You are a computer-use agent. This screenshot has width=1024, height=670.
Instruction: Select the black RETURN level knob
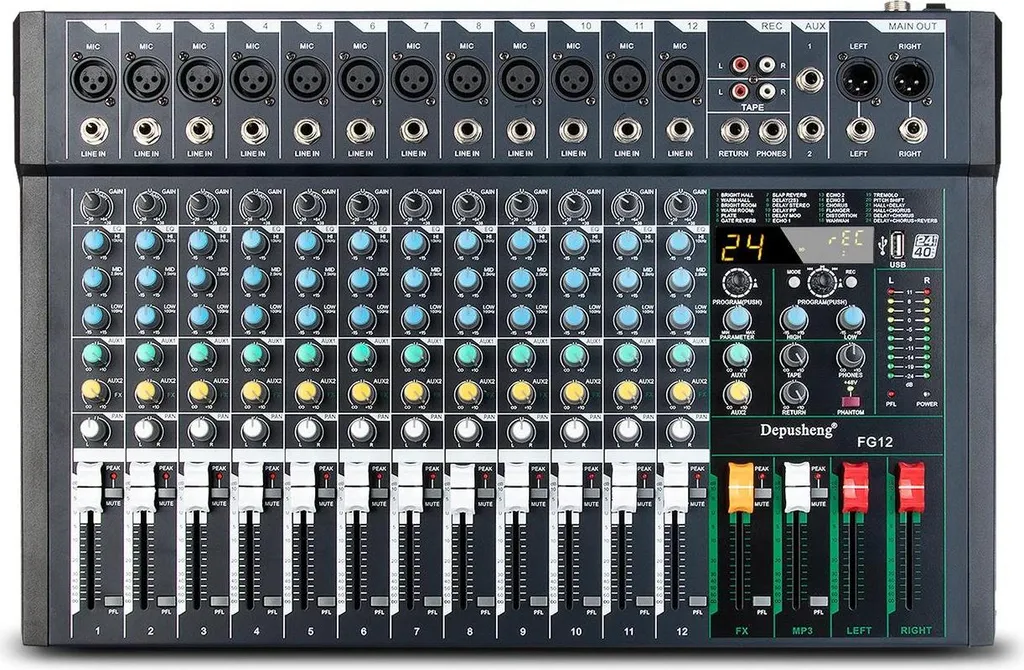pos(794,394)
